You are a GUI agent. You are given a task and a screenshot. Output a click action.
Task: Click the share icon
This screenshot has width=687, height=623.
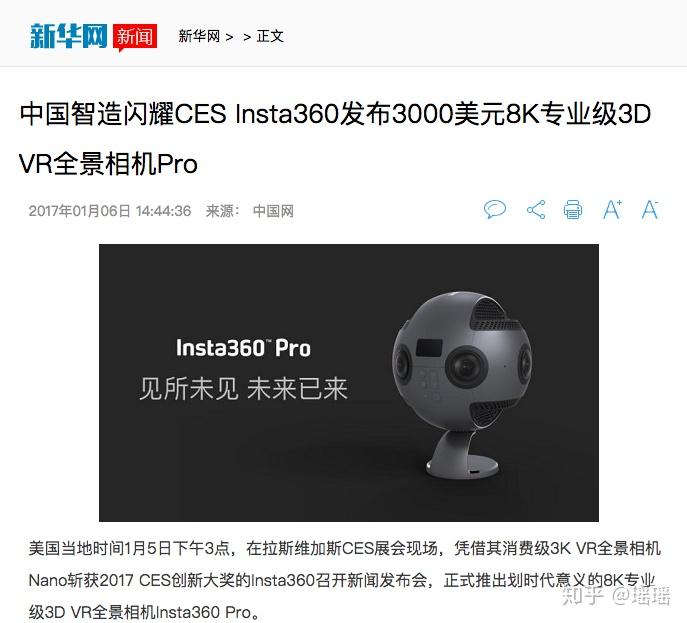536,209
